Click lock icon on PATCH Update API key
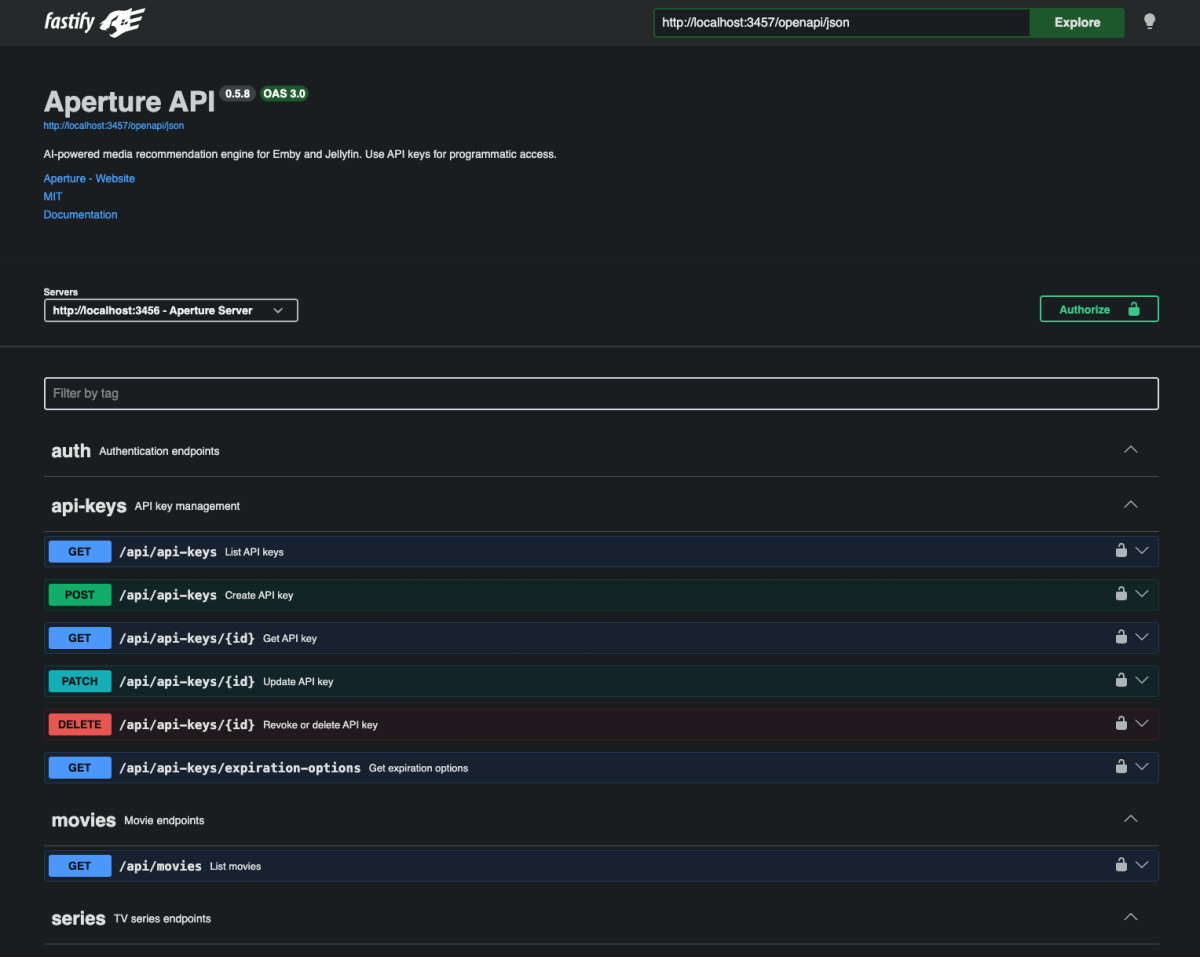Image resolution: width=1200 pixels, height=957 pixels. point(1121,680)
